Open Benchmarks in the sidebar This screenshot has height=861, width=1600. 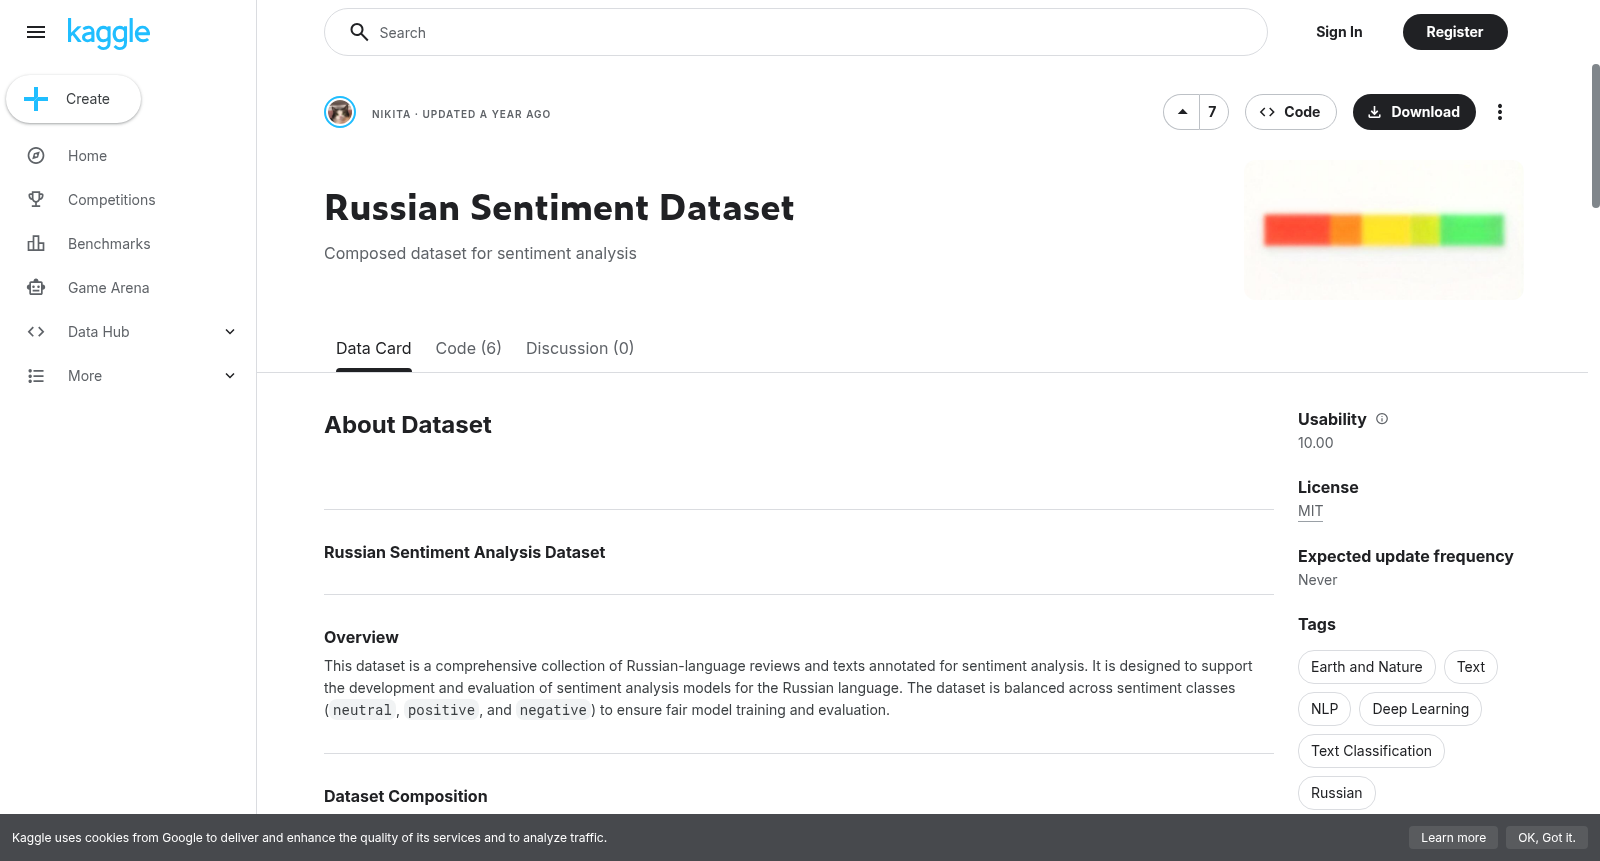109,244
